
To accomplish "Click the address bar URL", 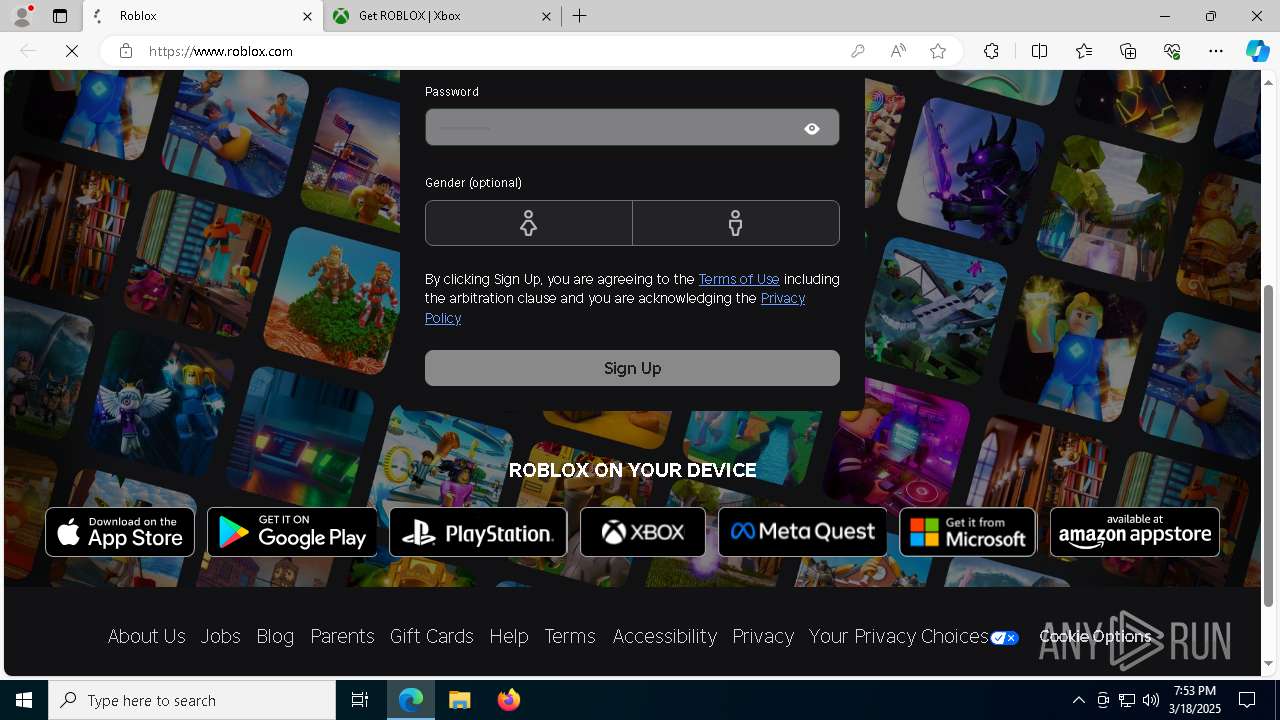I will pyautogui.click(x=221, y=51).
